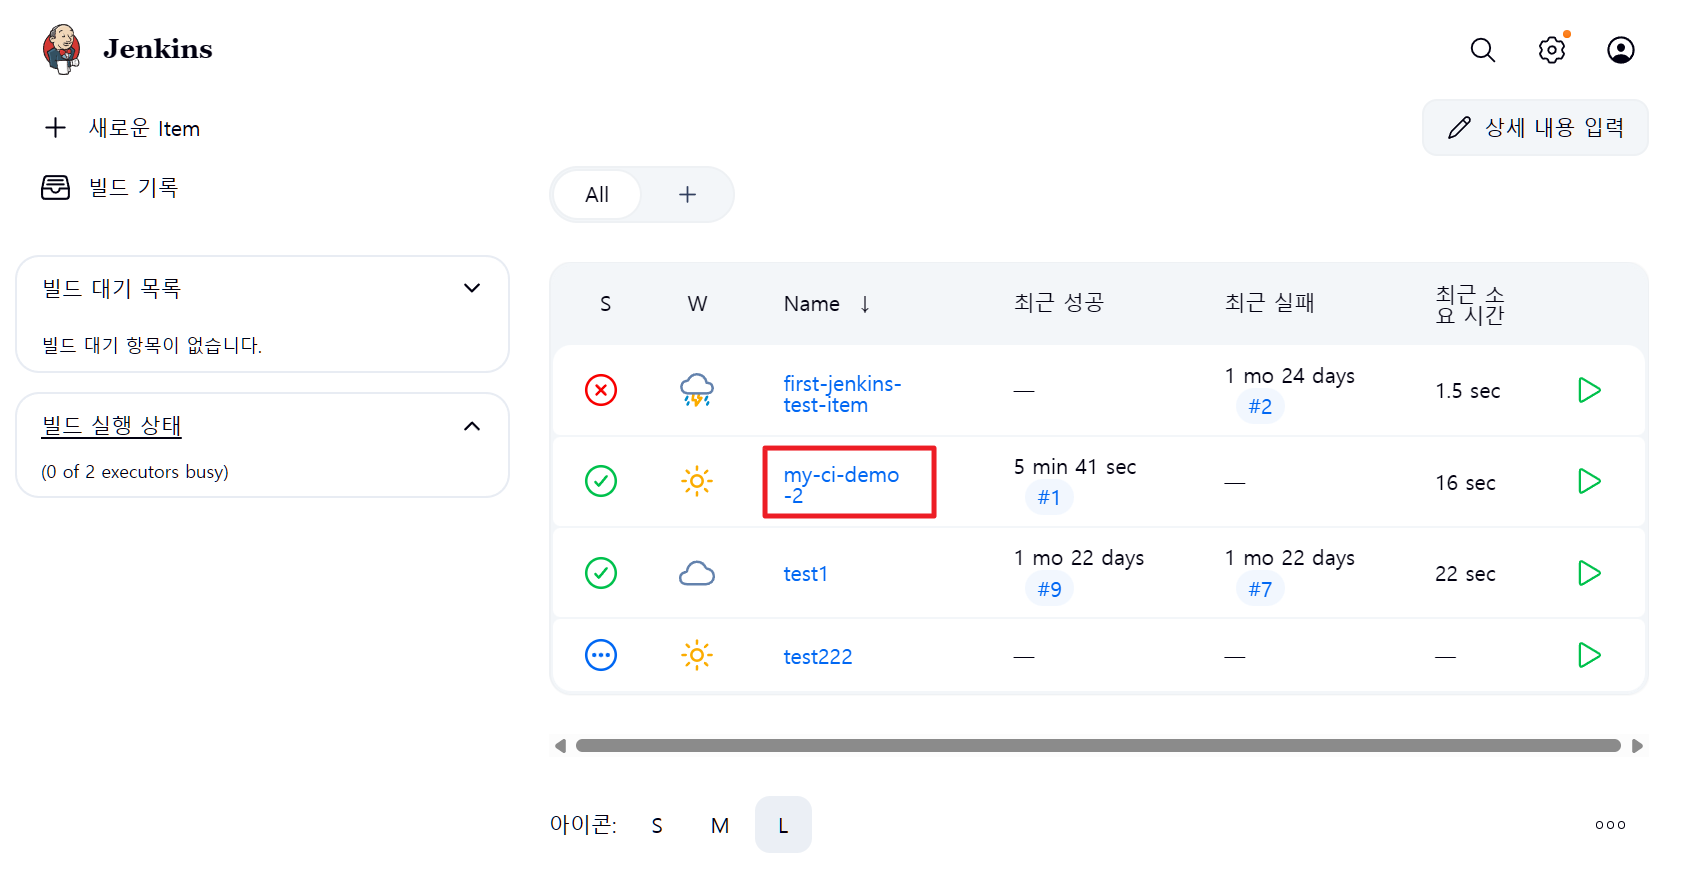Screen dimensions: 1684x869
Task: Open the three-dot more options menu
Action: [1610, 825]
